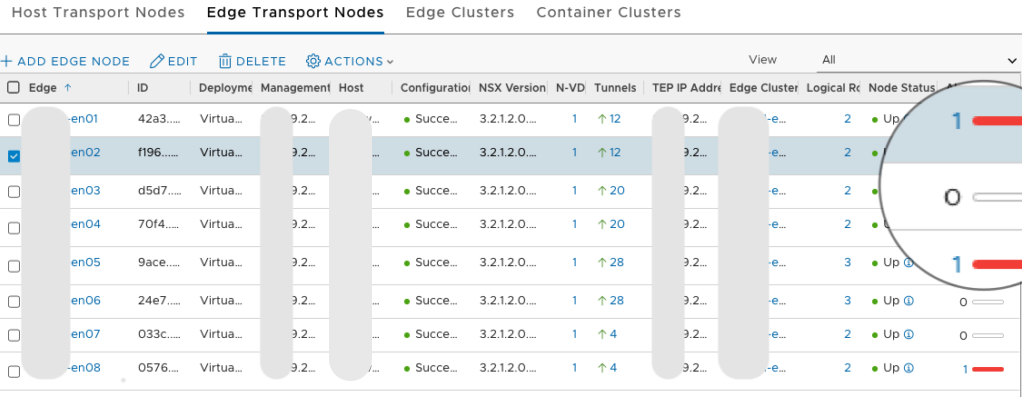Check the en05 row checkbox
The width and height of the screenshot is (1022, 397).
pyautogui.click(x=14, y=266)
